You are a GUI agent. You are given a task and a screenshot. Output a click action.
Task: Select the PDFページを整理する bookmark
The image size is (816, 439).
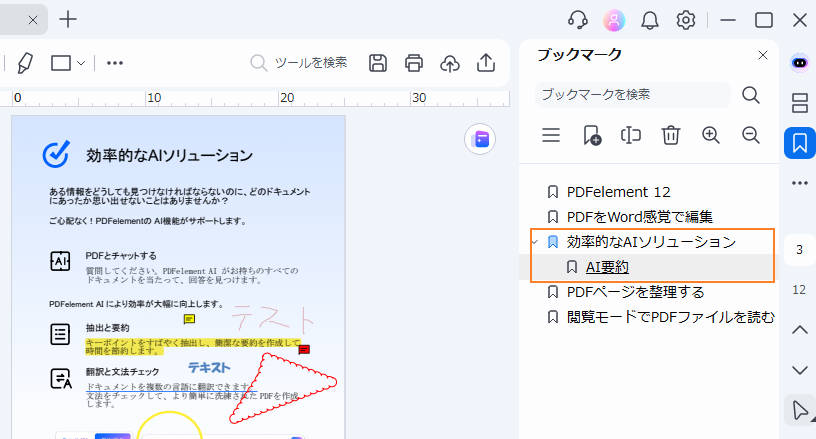pos(635,292)
